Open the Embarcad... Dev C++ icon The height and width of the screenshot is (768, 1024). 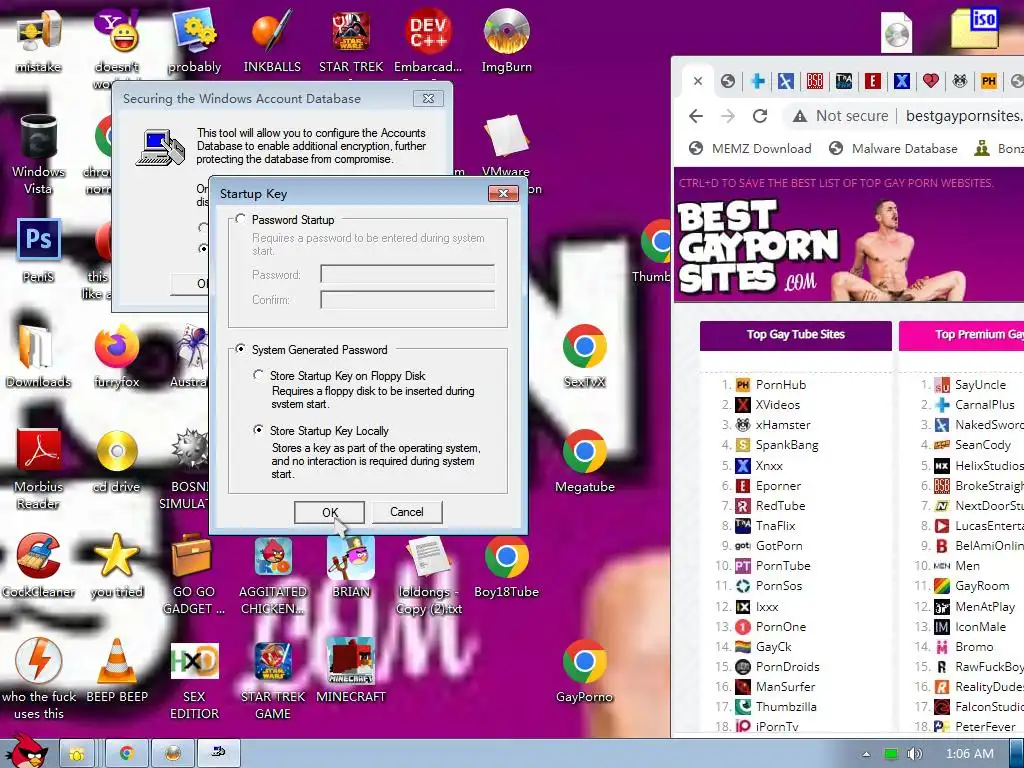coord(428,40)
